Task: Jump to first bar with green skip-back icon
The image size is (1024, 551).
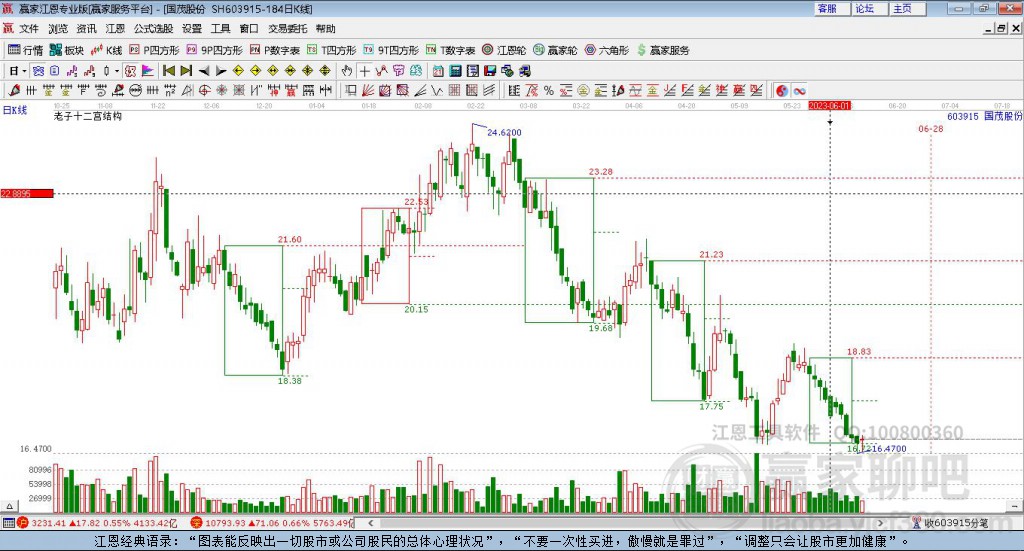Action: pyautogui.click(x=168, y=71)
